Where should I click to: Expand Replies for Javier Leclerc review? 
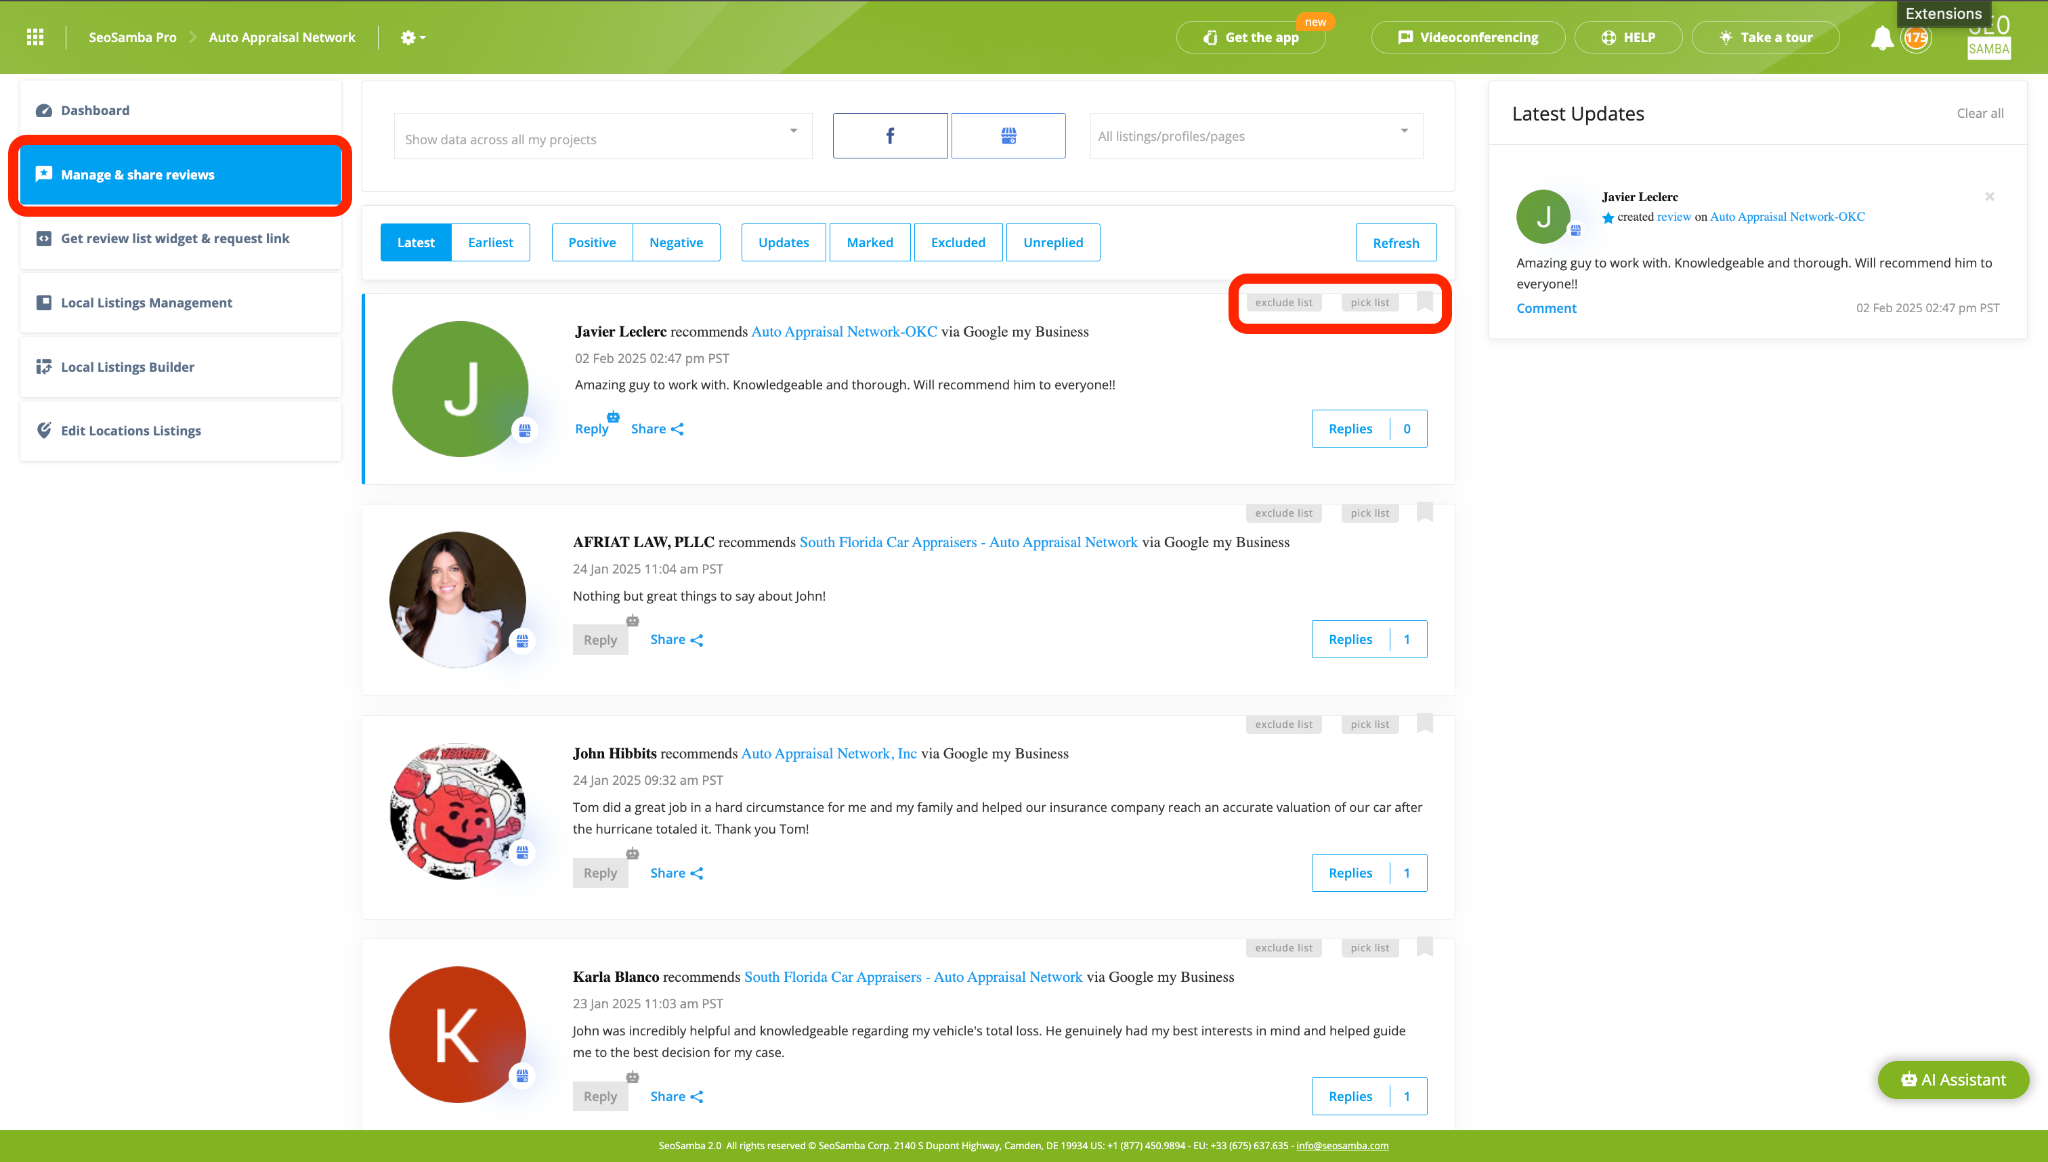[1369, 429]
